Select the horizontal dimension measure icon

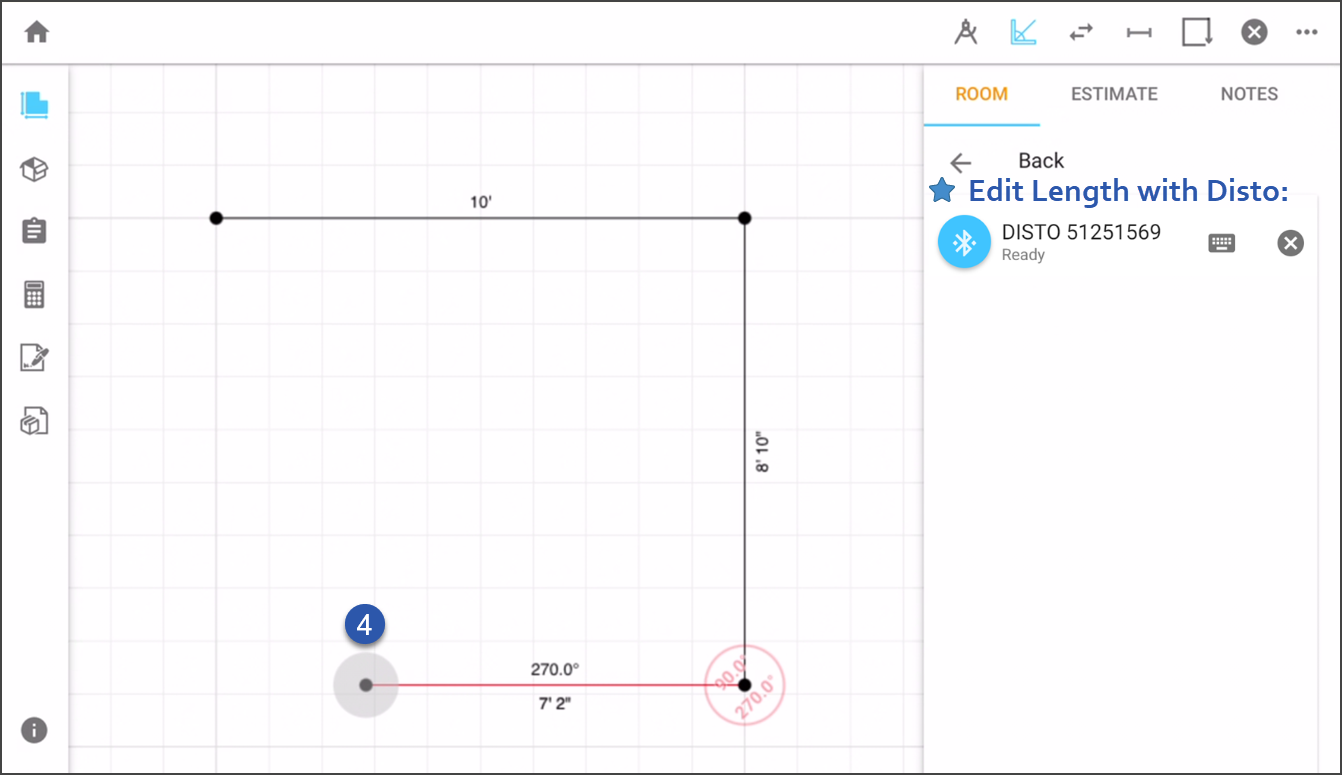click(1139, 32)
